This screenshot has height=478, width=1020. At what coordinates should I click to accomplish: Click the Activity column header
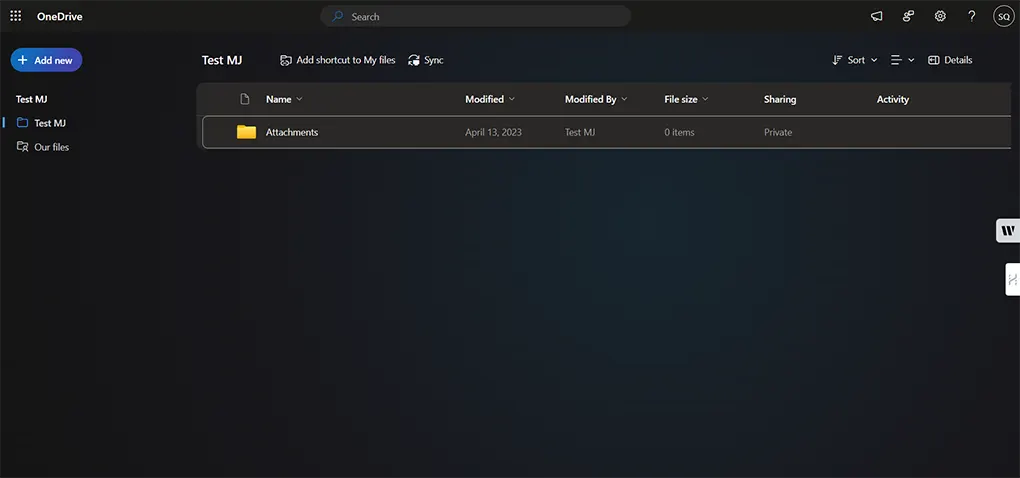pyautogui.click(x=892, y=100)
